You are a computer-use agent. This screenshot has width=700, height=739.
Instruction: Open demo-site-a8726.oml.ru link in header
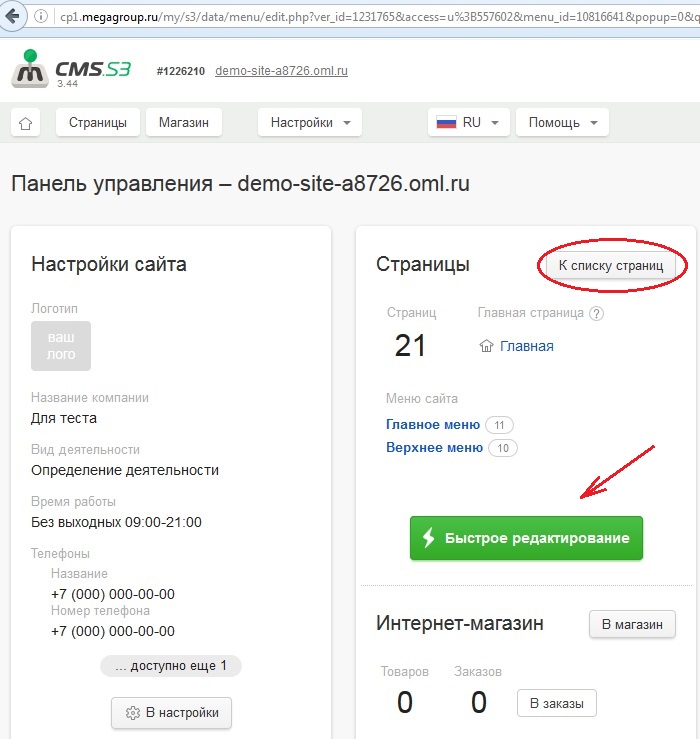pos(281,71)
